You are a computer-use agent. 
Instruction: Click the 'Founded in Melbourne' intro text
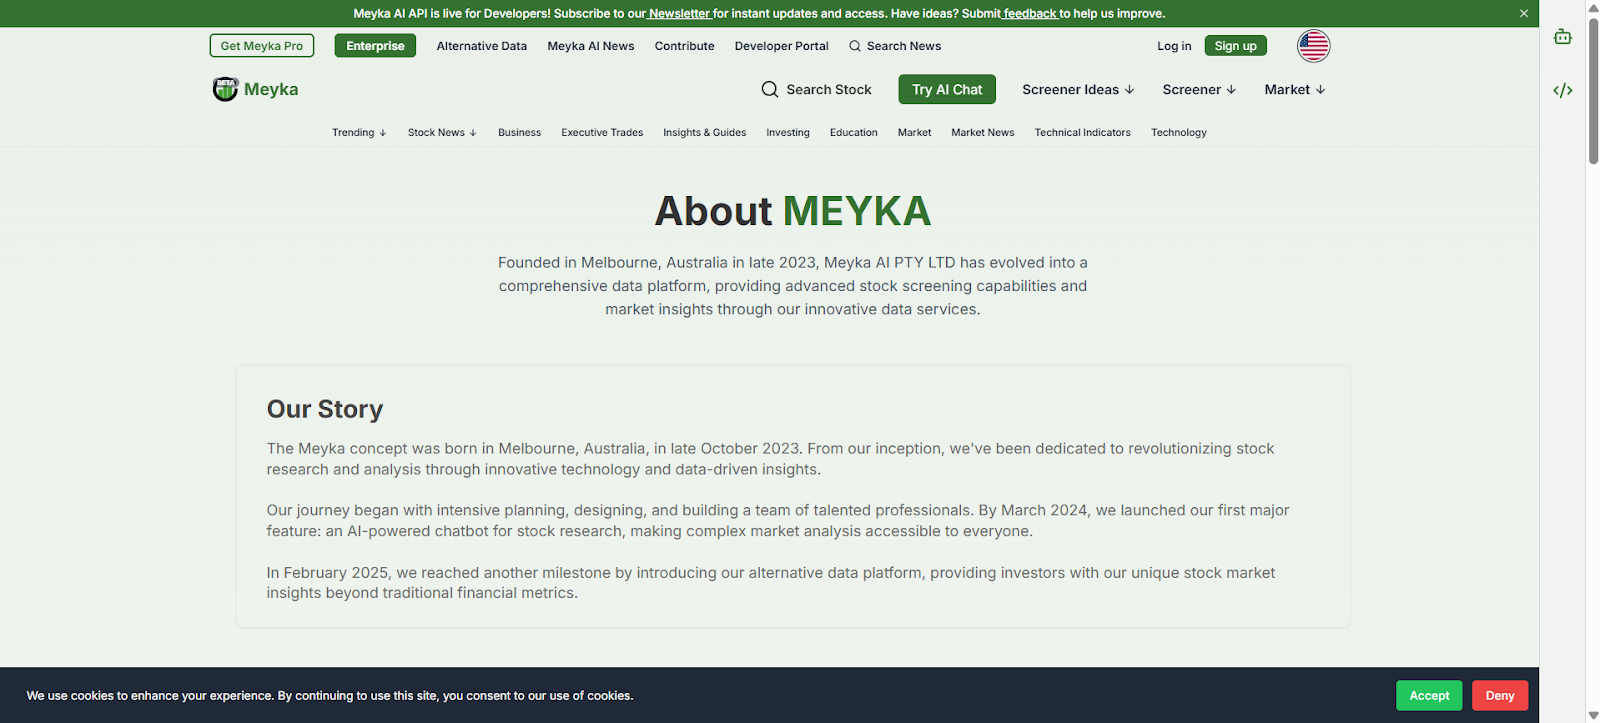[793, 286]
